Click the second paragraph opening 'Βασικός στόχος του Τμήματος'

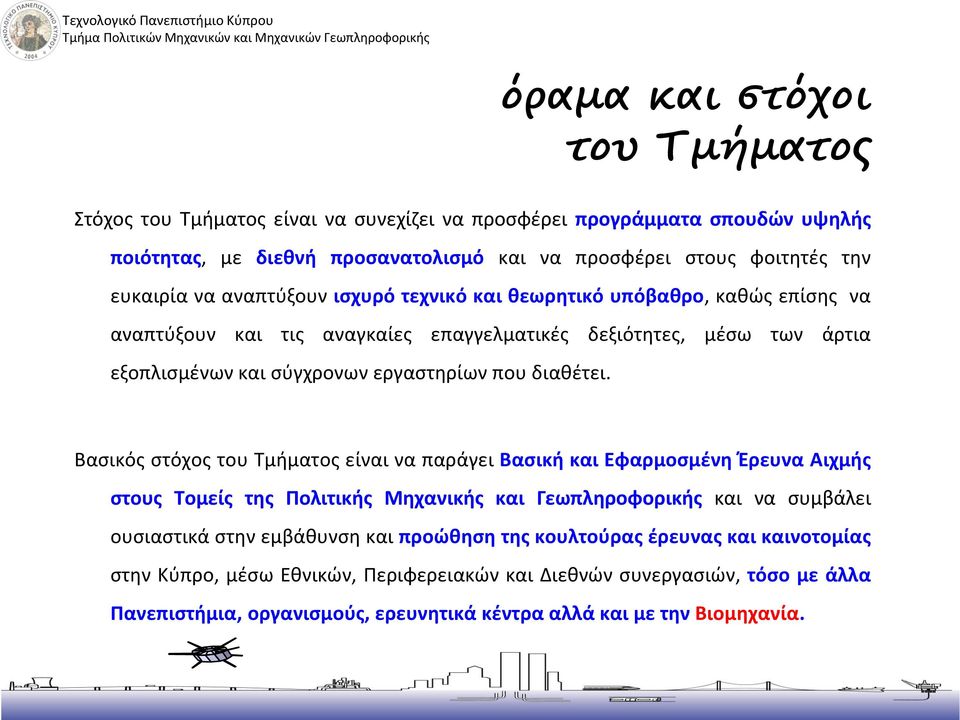(x=207, y=460)
